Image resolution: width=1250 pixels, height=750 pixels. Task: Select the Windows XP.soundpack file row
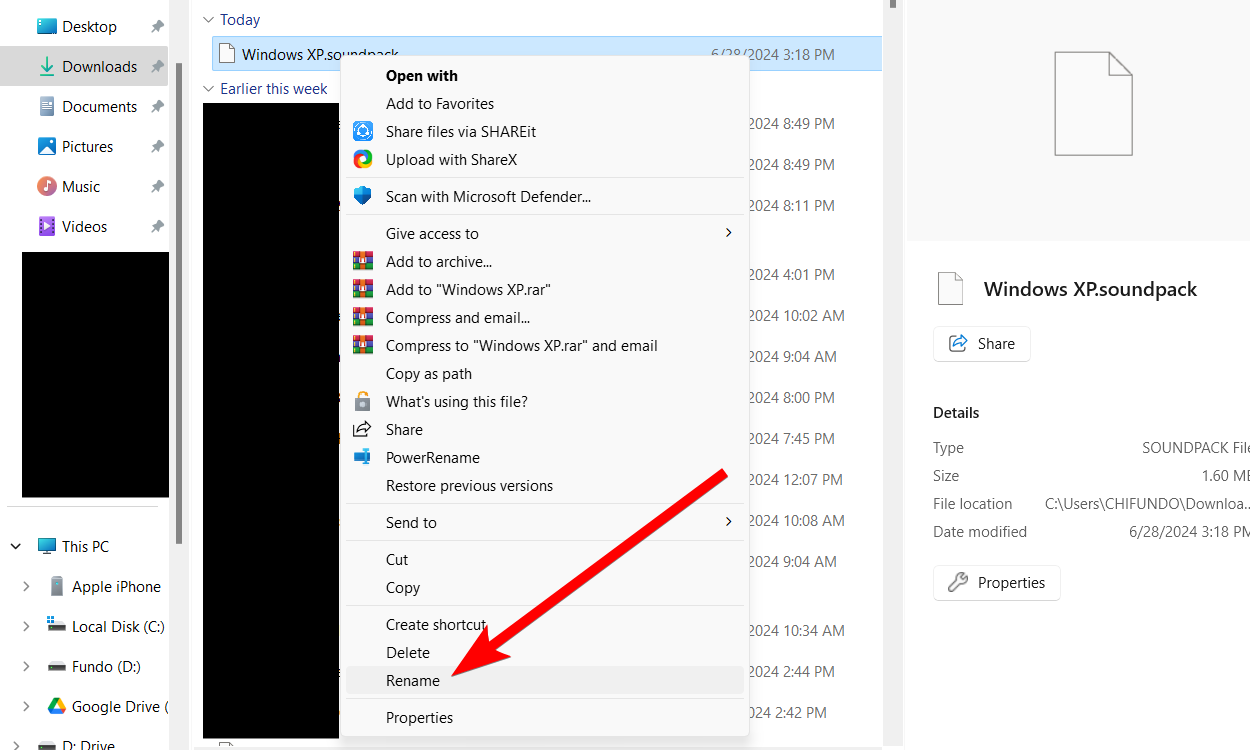[547, 54]
